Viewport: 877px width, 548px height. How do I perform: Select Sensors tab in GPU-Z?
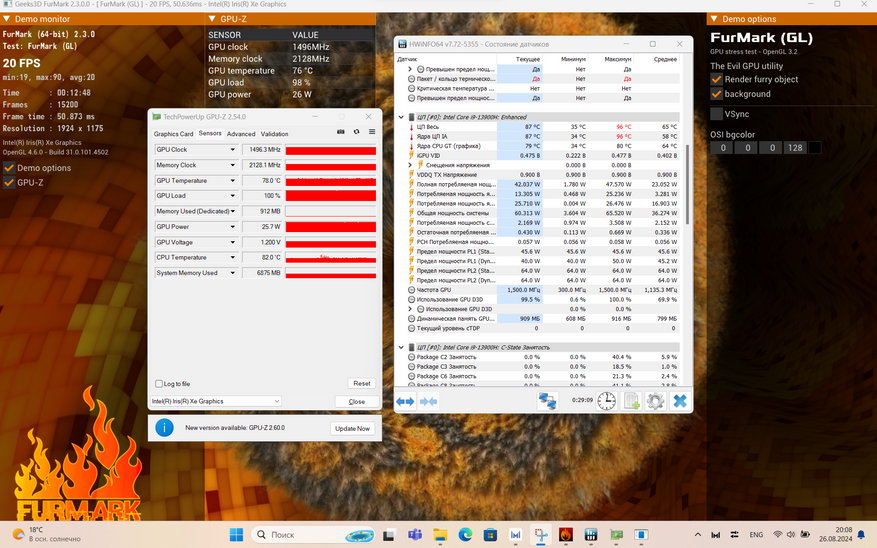click(x=210, y=133)
